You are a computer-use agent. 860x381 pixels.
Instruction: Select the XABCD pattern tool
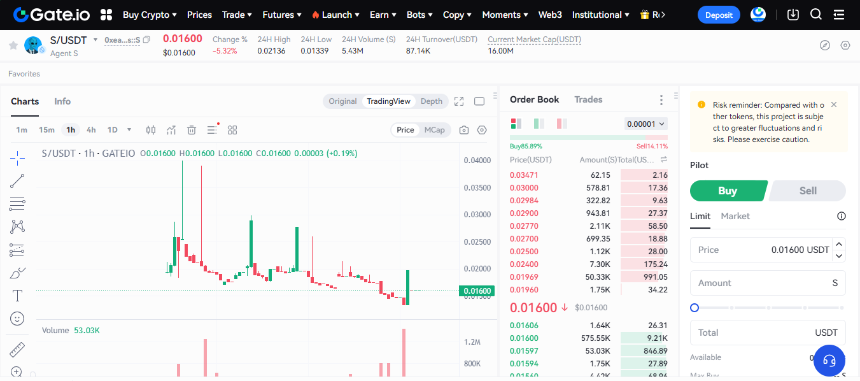pos(17,226)
